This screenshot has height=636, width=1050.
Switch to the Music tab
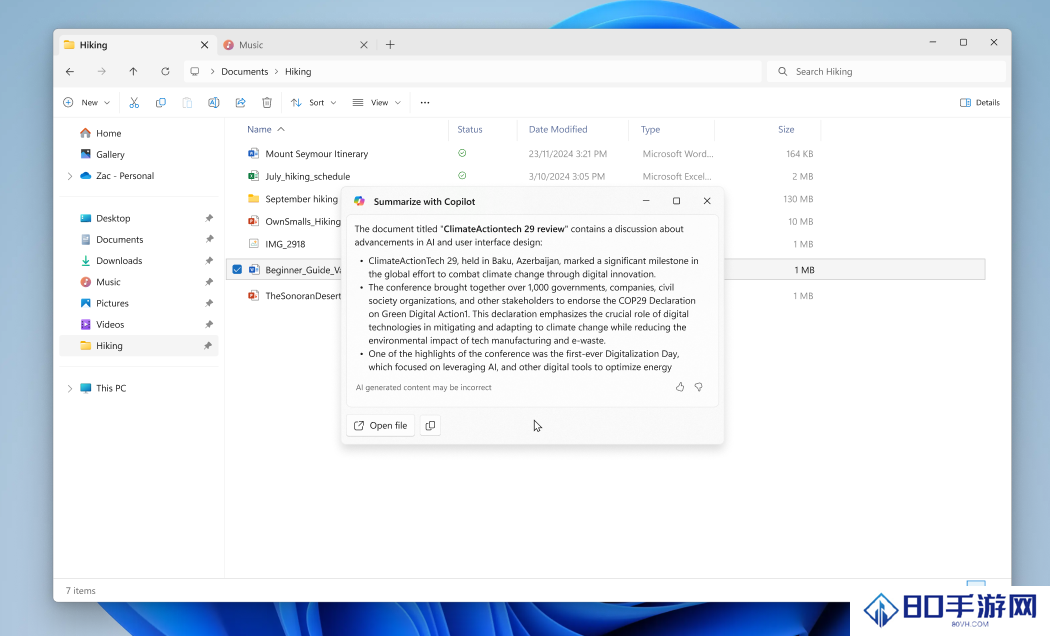[x=295, y=45]
